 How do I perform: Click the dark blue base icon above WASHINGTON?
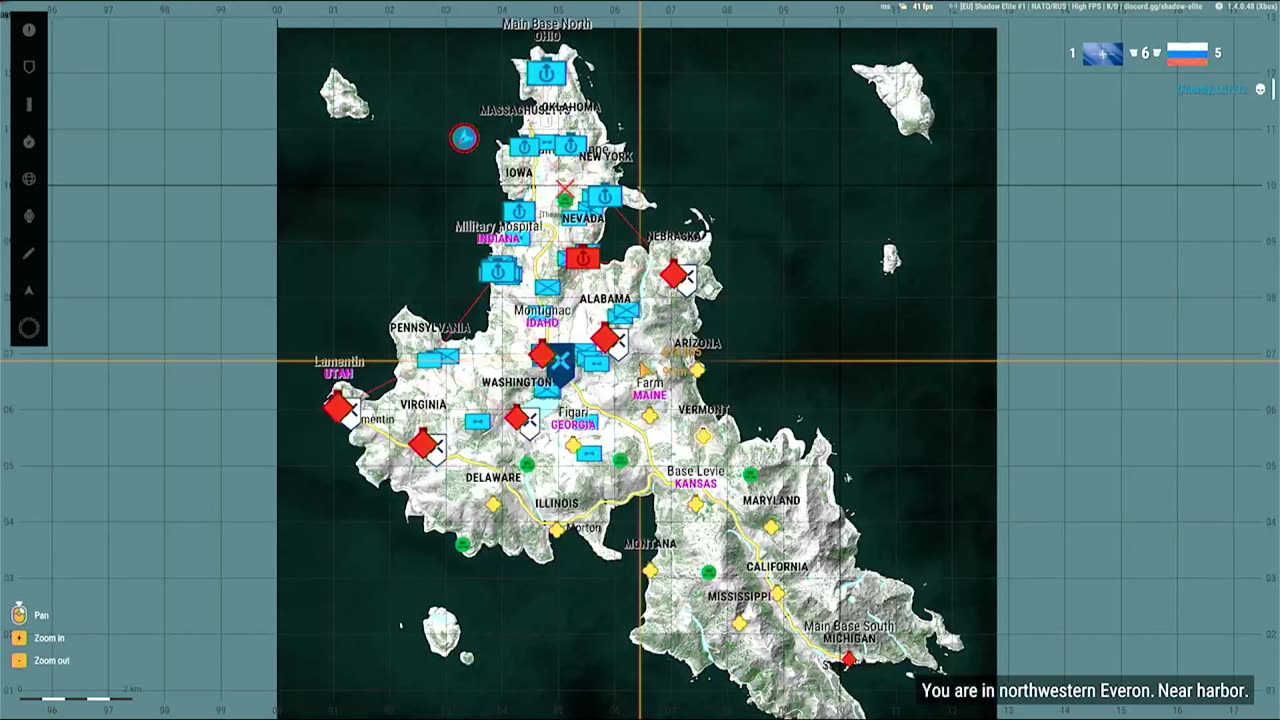[x=560, y=364]
